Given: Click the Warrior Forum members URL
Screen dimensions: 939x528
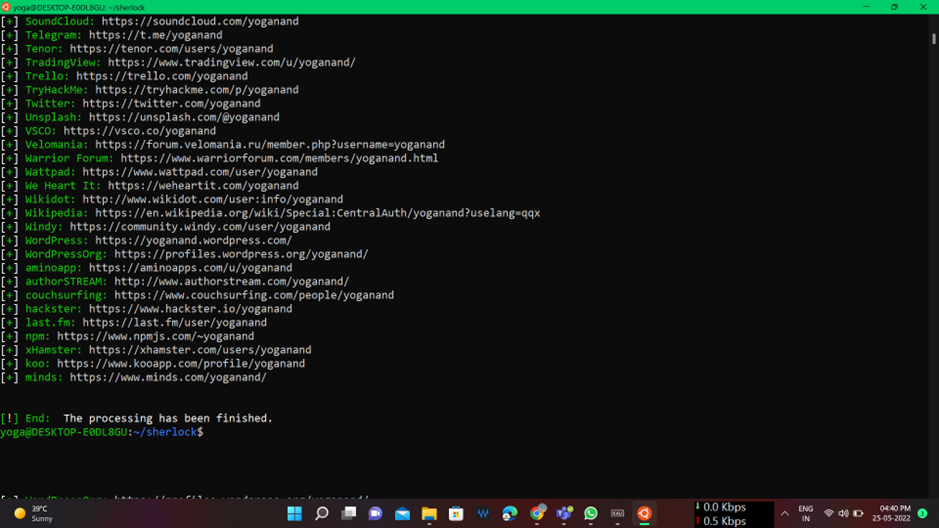Looking at the screenshot, I should point(279,158).
